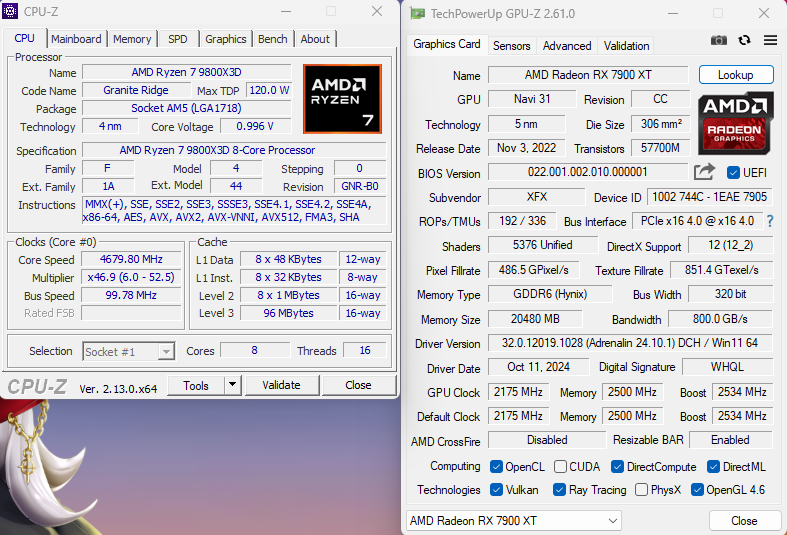This screenshot has width=787, height=535.
Task: Click the GPU-Z screenshot camera icon
Action: pos(718,41)
